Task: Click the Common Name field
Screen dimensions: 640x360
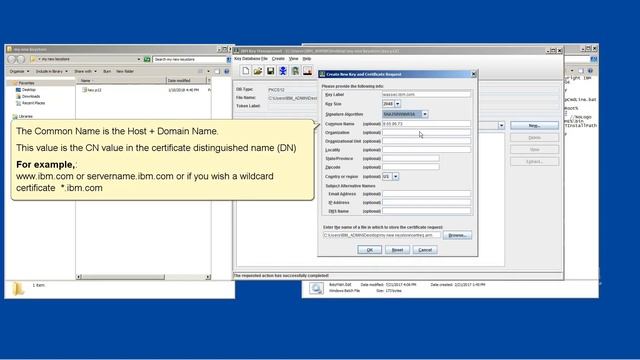Action: tap(426, 124)
